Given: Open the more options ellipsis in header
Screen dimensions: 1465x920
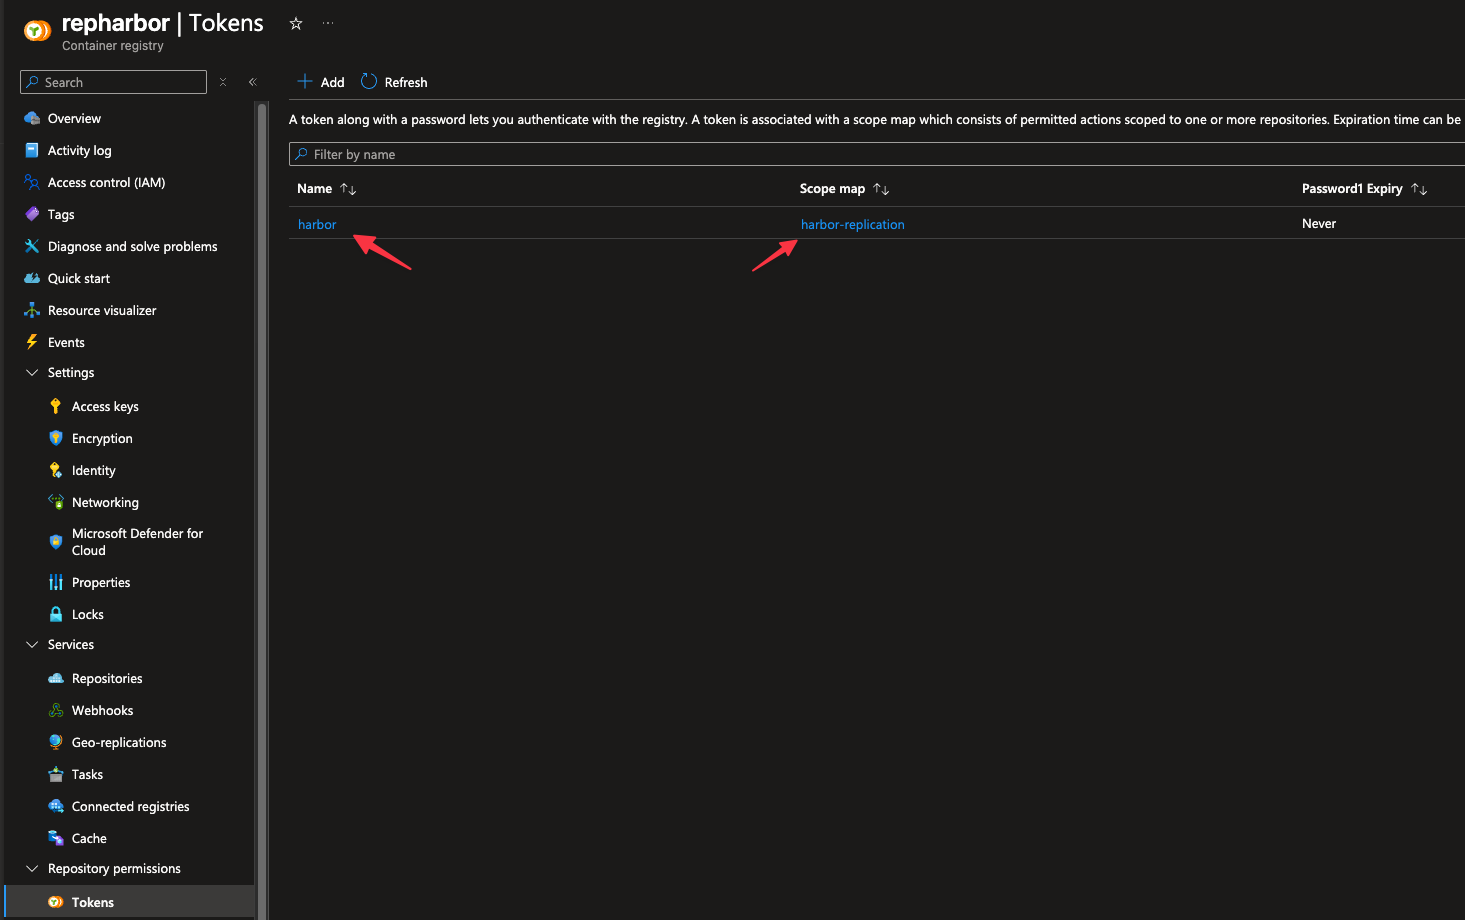Looking at the screenshot, I should pos(328,23).
